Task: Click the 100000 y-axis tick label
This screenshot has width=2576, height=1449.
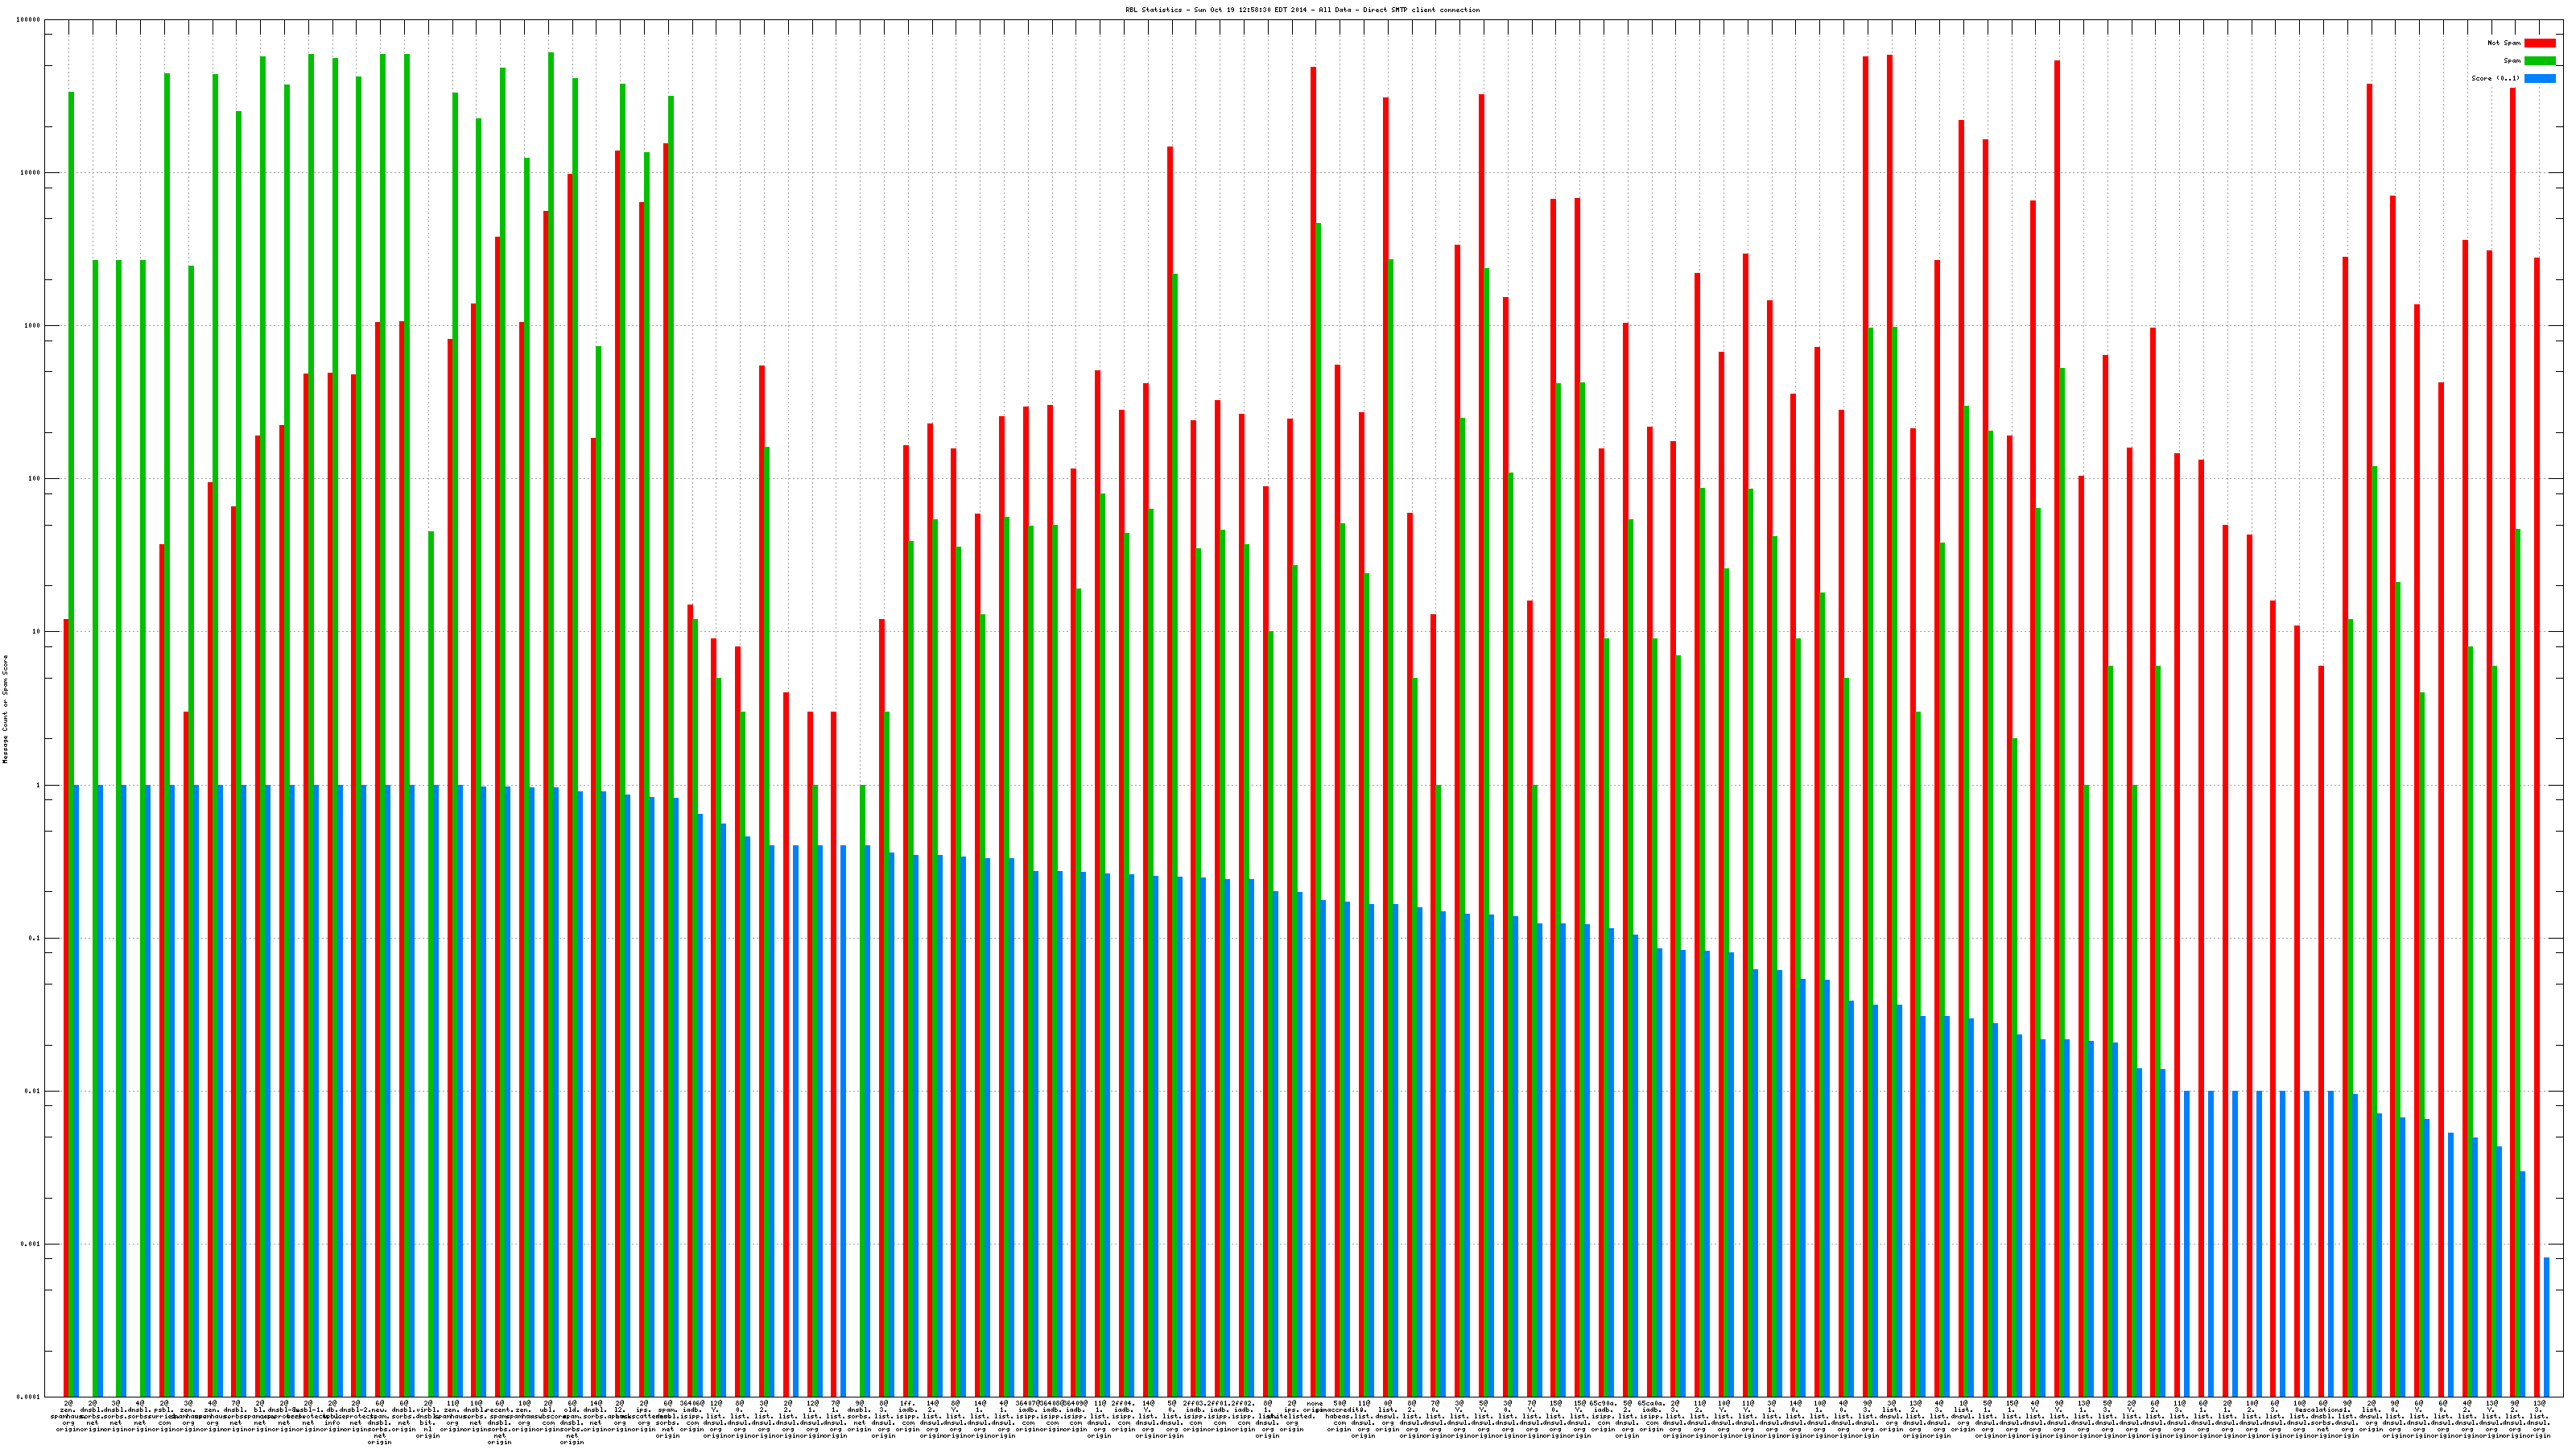Action: point(30,20)
